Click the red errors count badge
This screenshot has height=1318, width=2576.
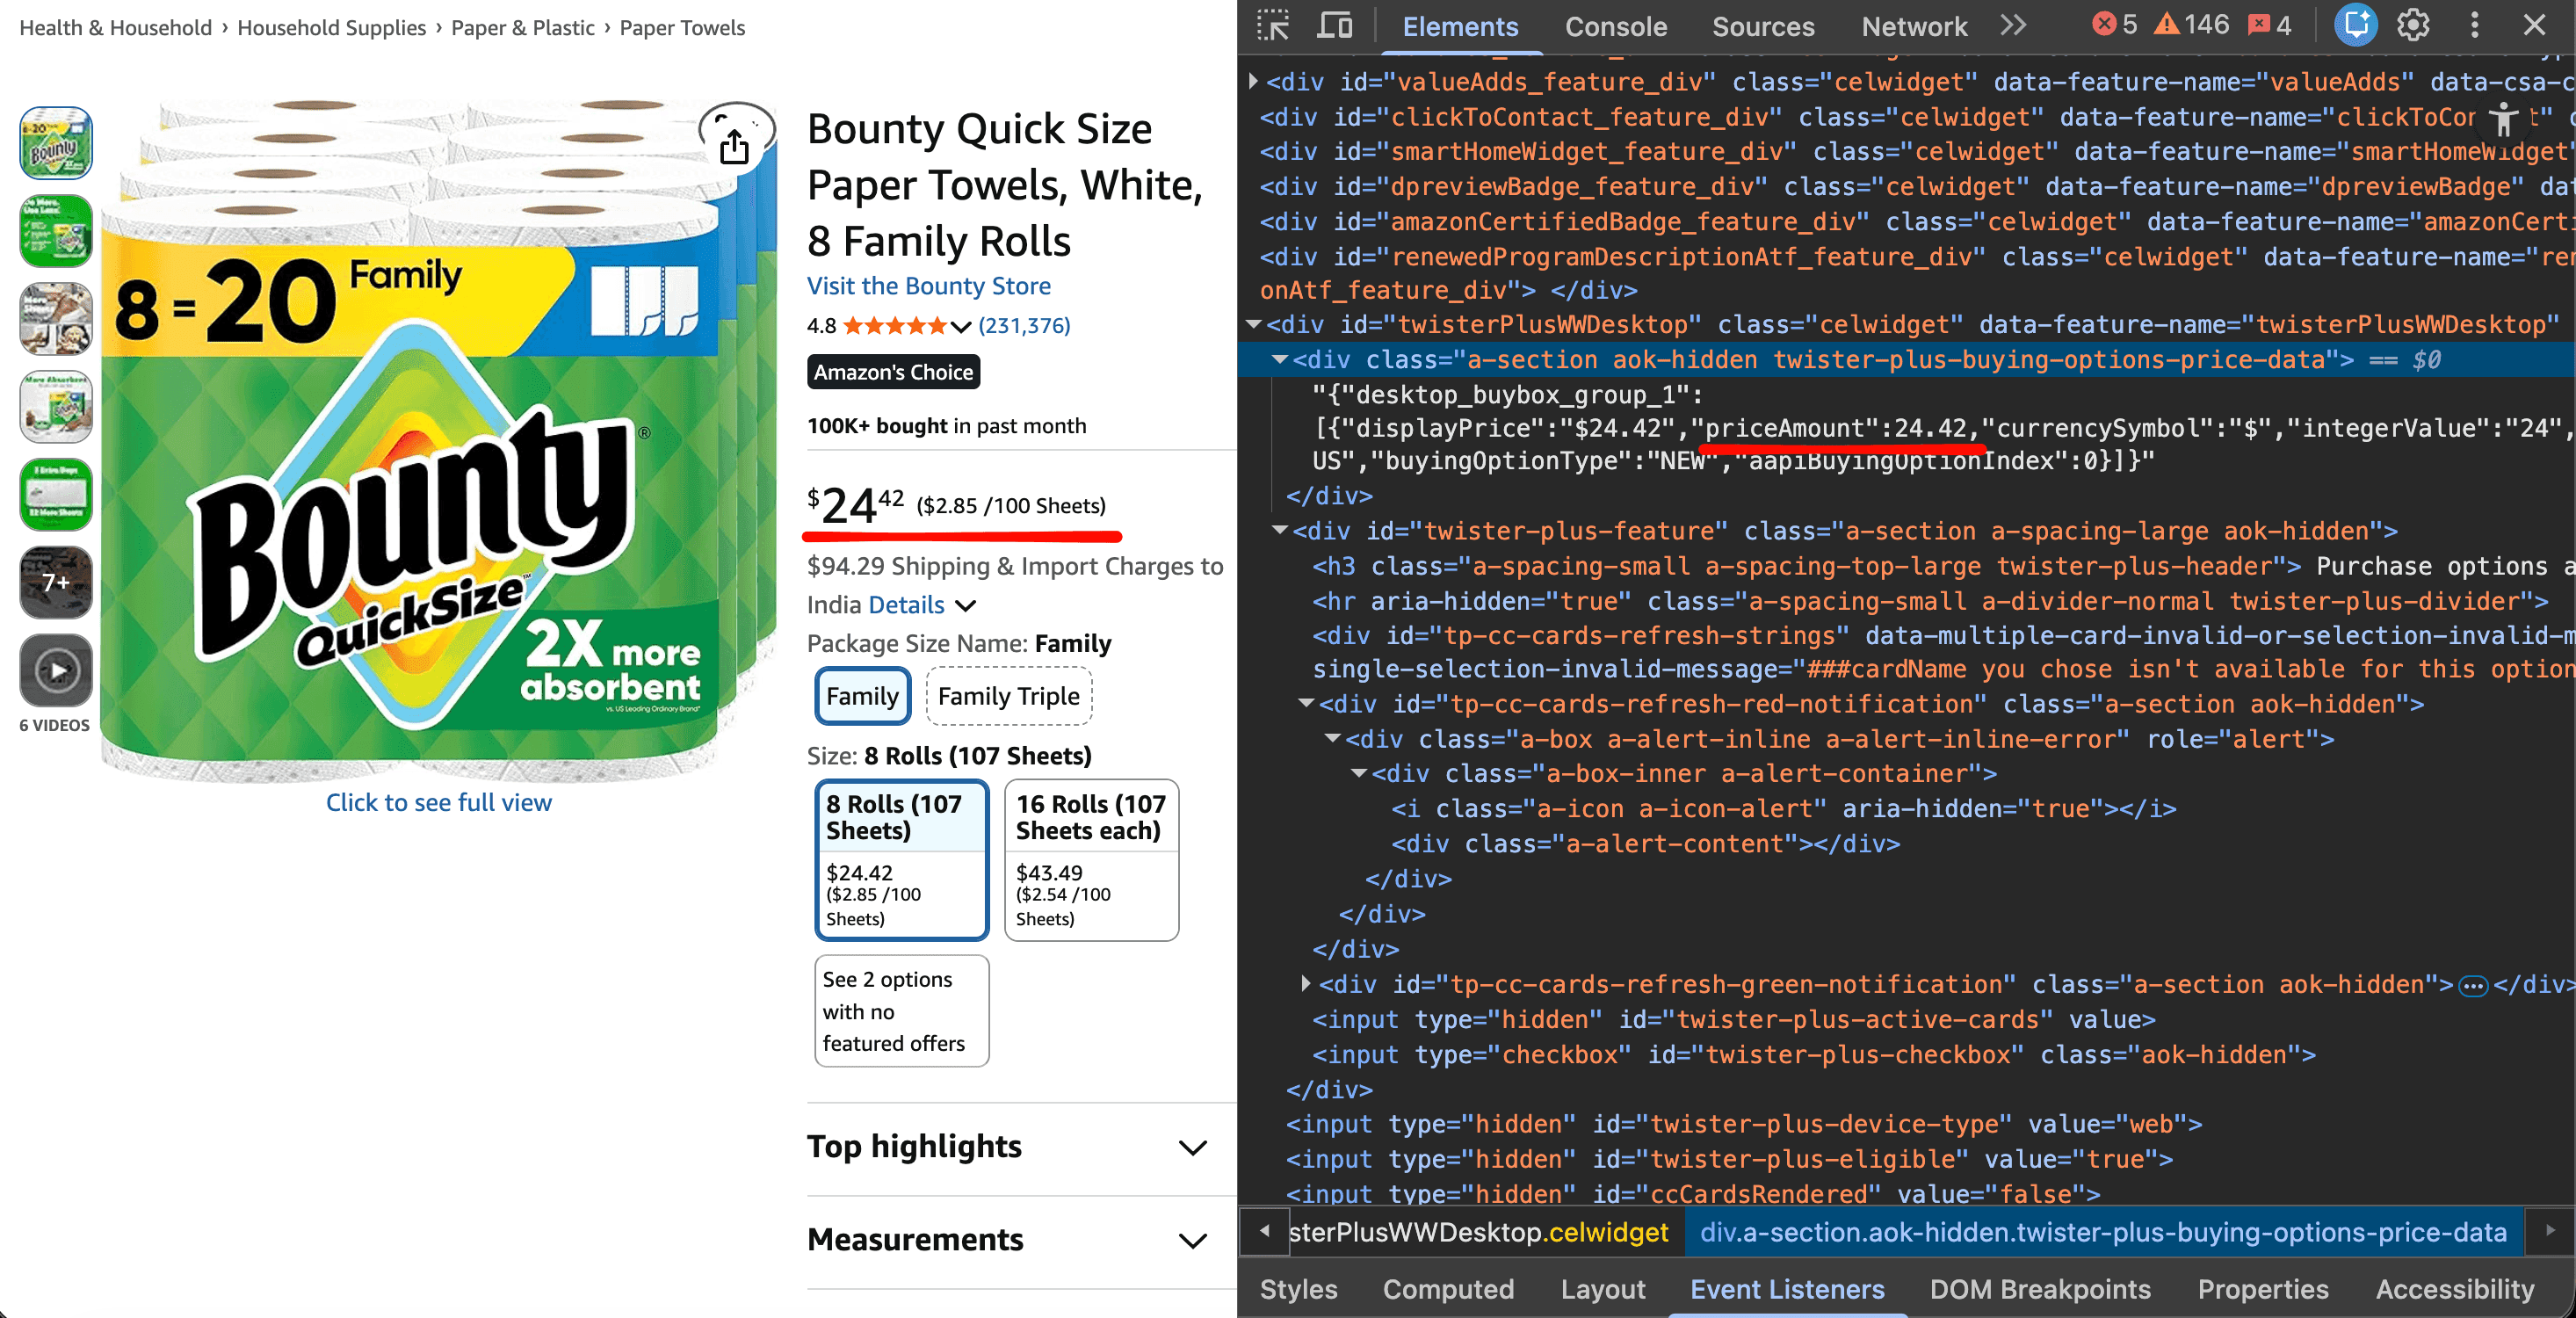2115,24
